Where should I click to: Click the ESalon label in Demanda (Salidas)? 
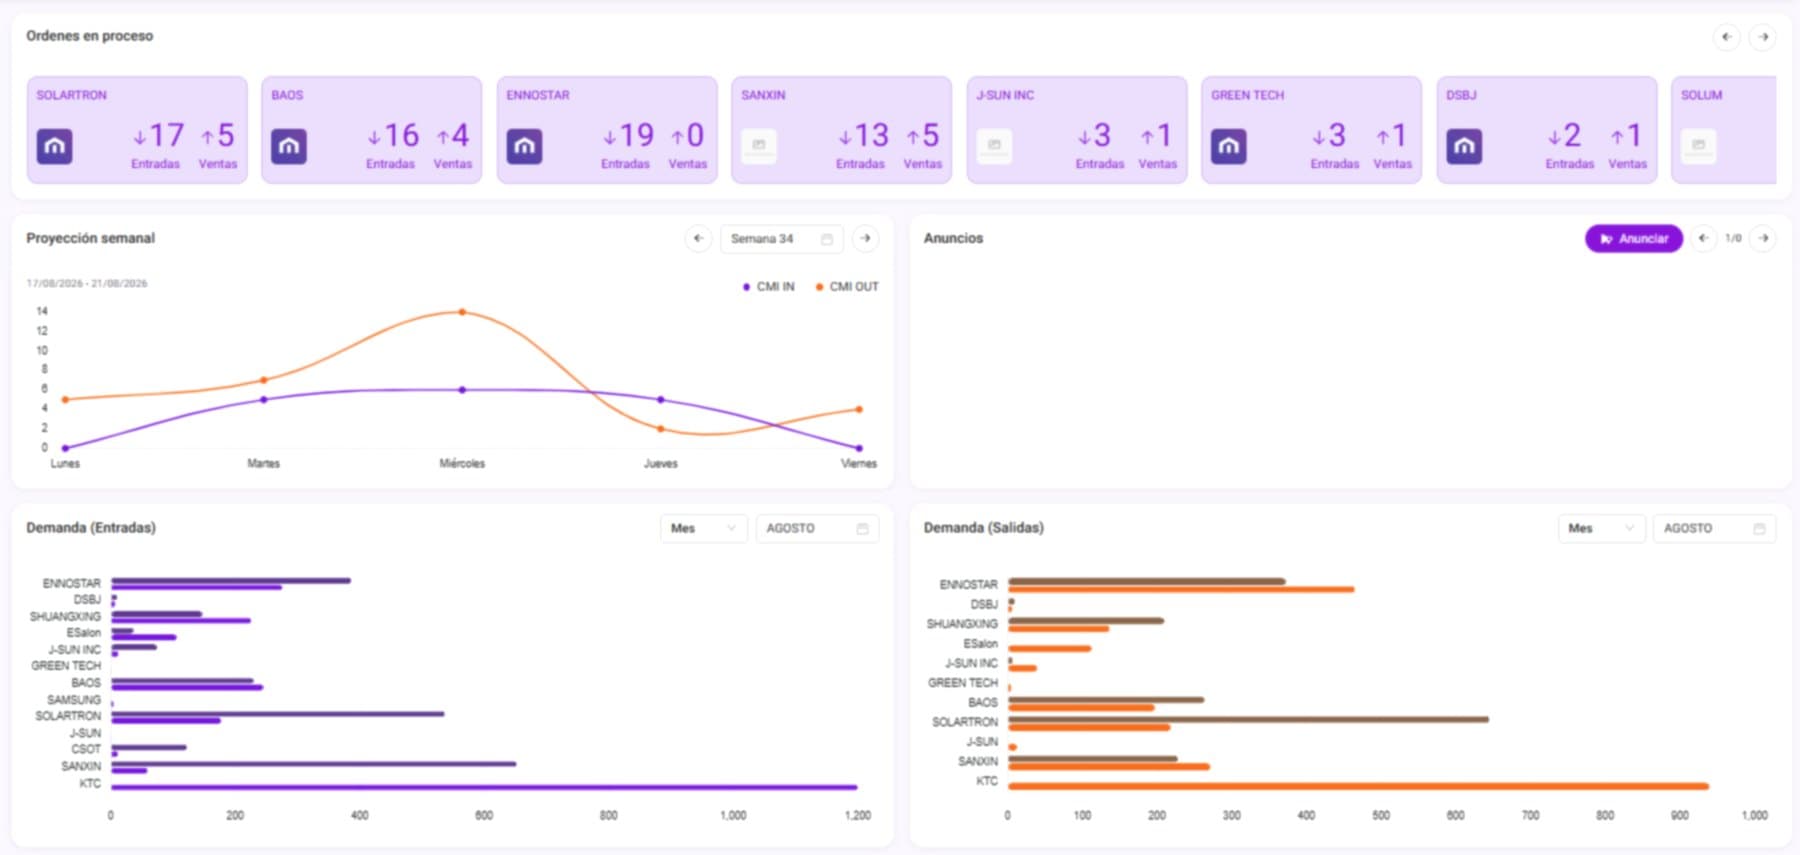[x=980, y=644]
